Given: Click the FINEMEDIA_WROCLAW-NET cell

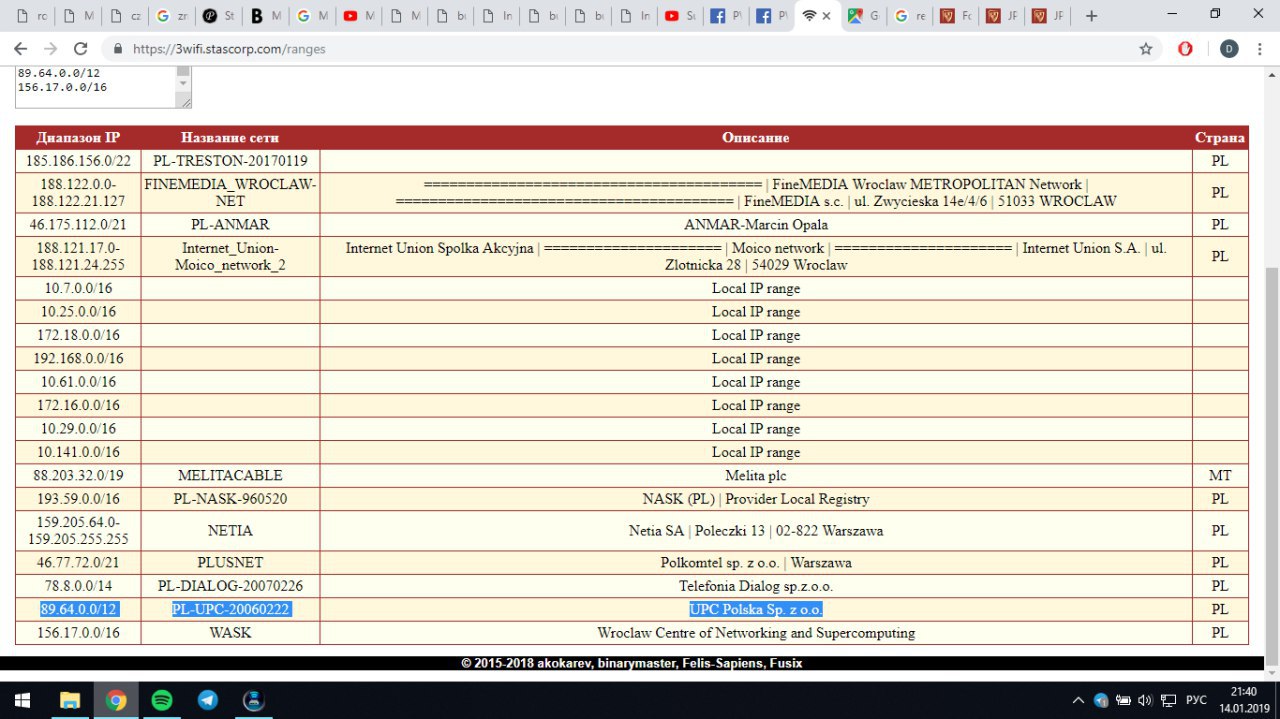Looking at the screenshot, I should coord(230,193).
